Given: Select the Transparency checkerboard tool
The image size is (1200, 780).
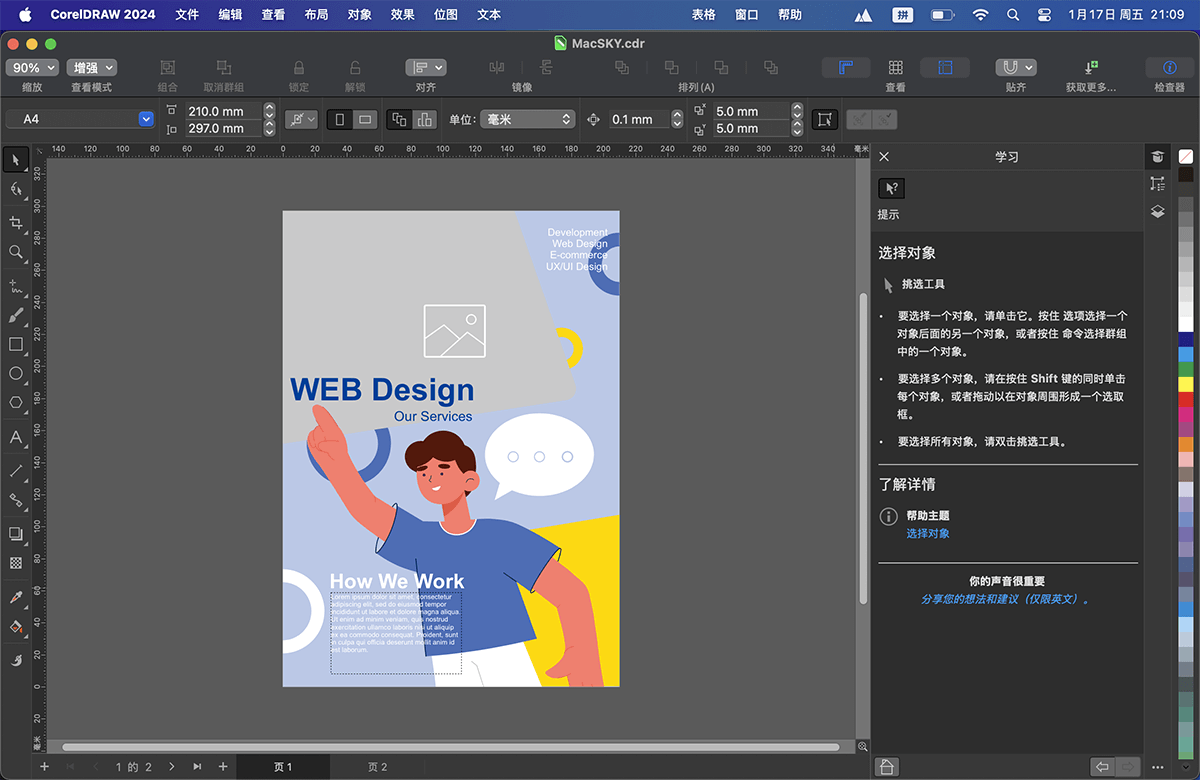Looking at the screenshot, I should coord(16,563).
